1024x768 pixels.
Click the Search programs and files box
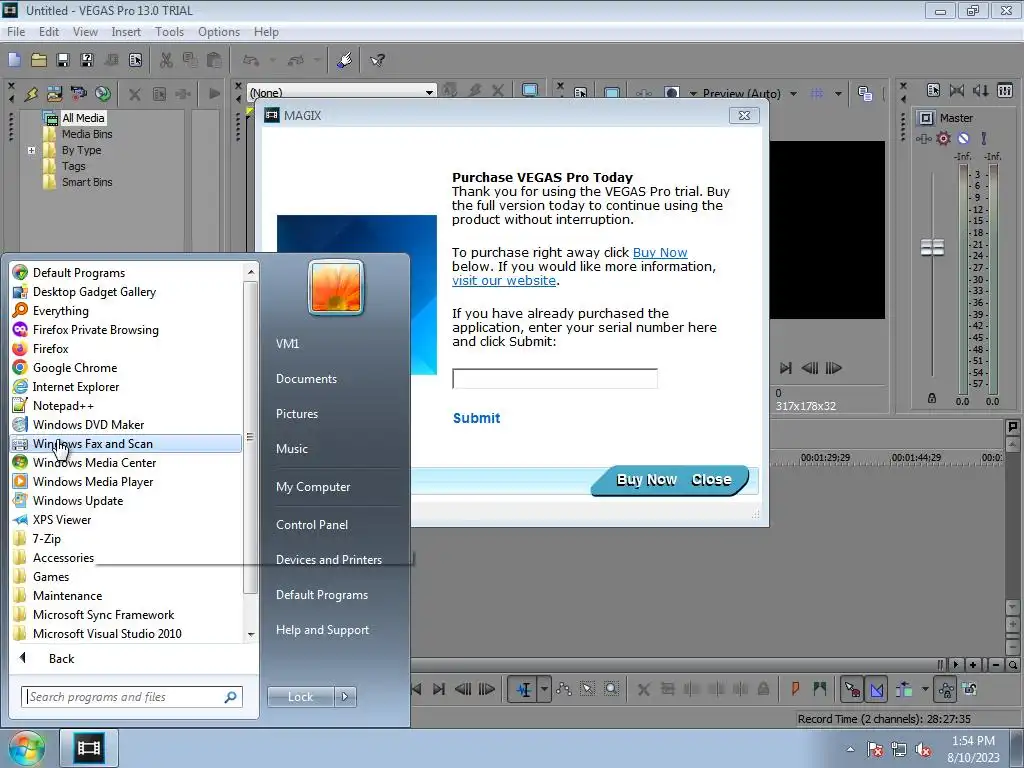coord(131,697)
